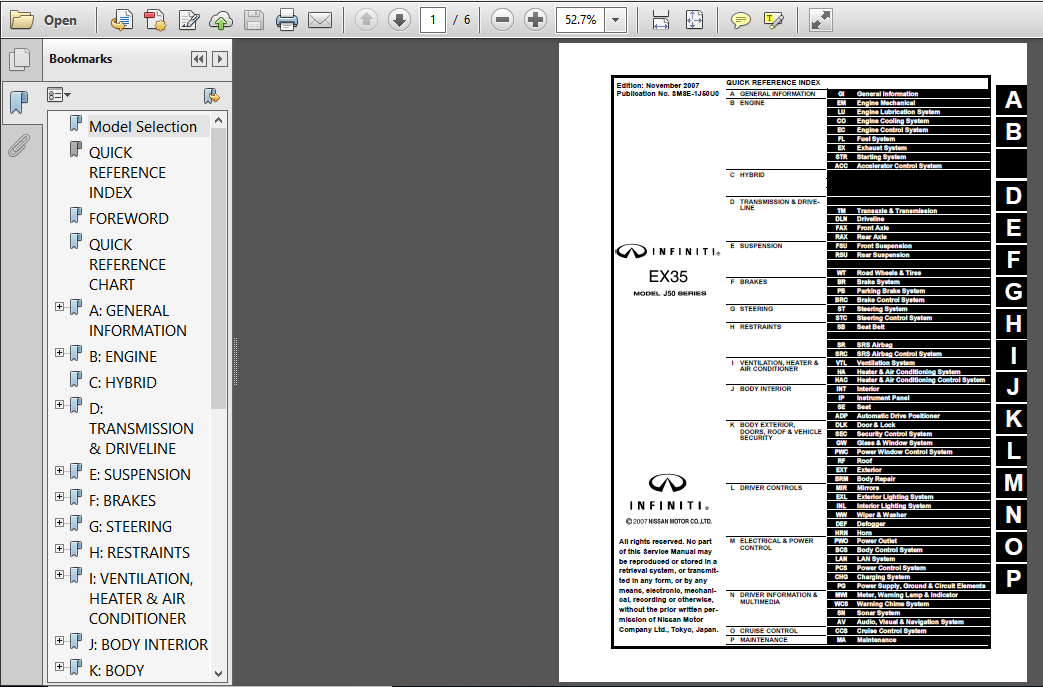Open the bookmarks options menu dropdown

coord(59,95)
